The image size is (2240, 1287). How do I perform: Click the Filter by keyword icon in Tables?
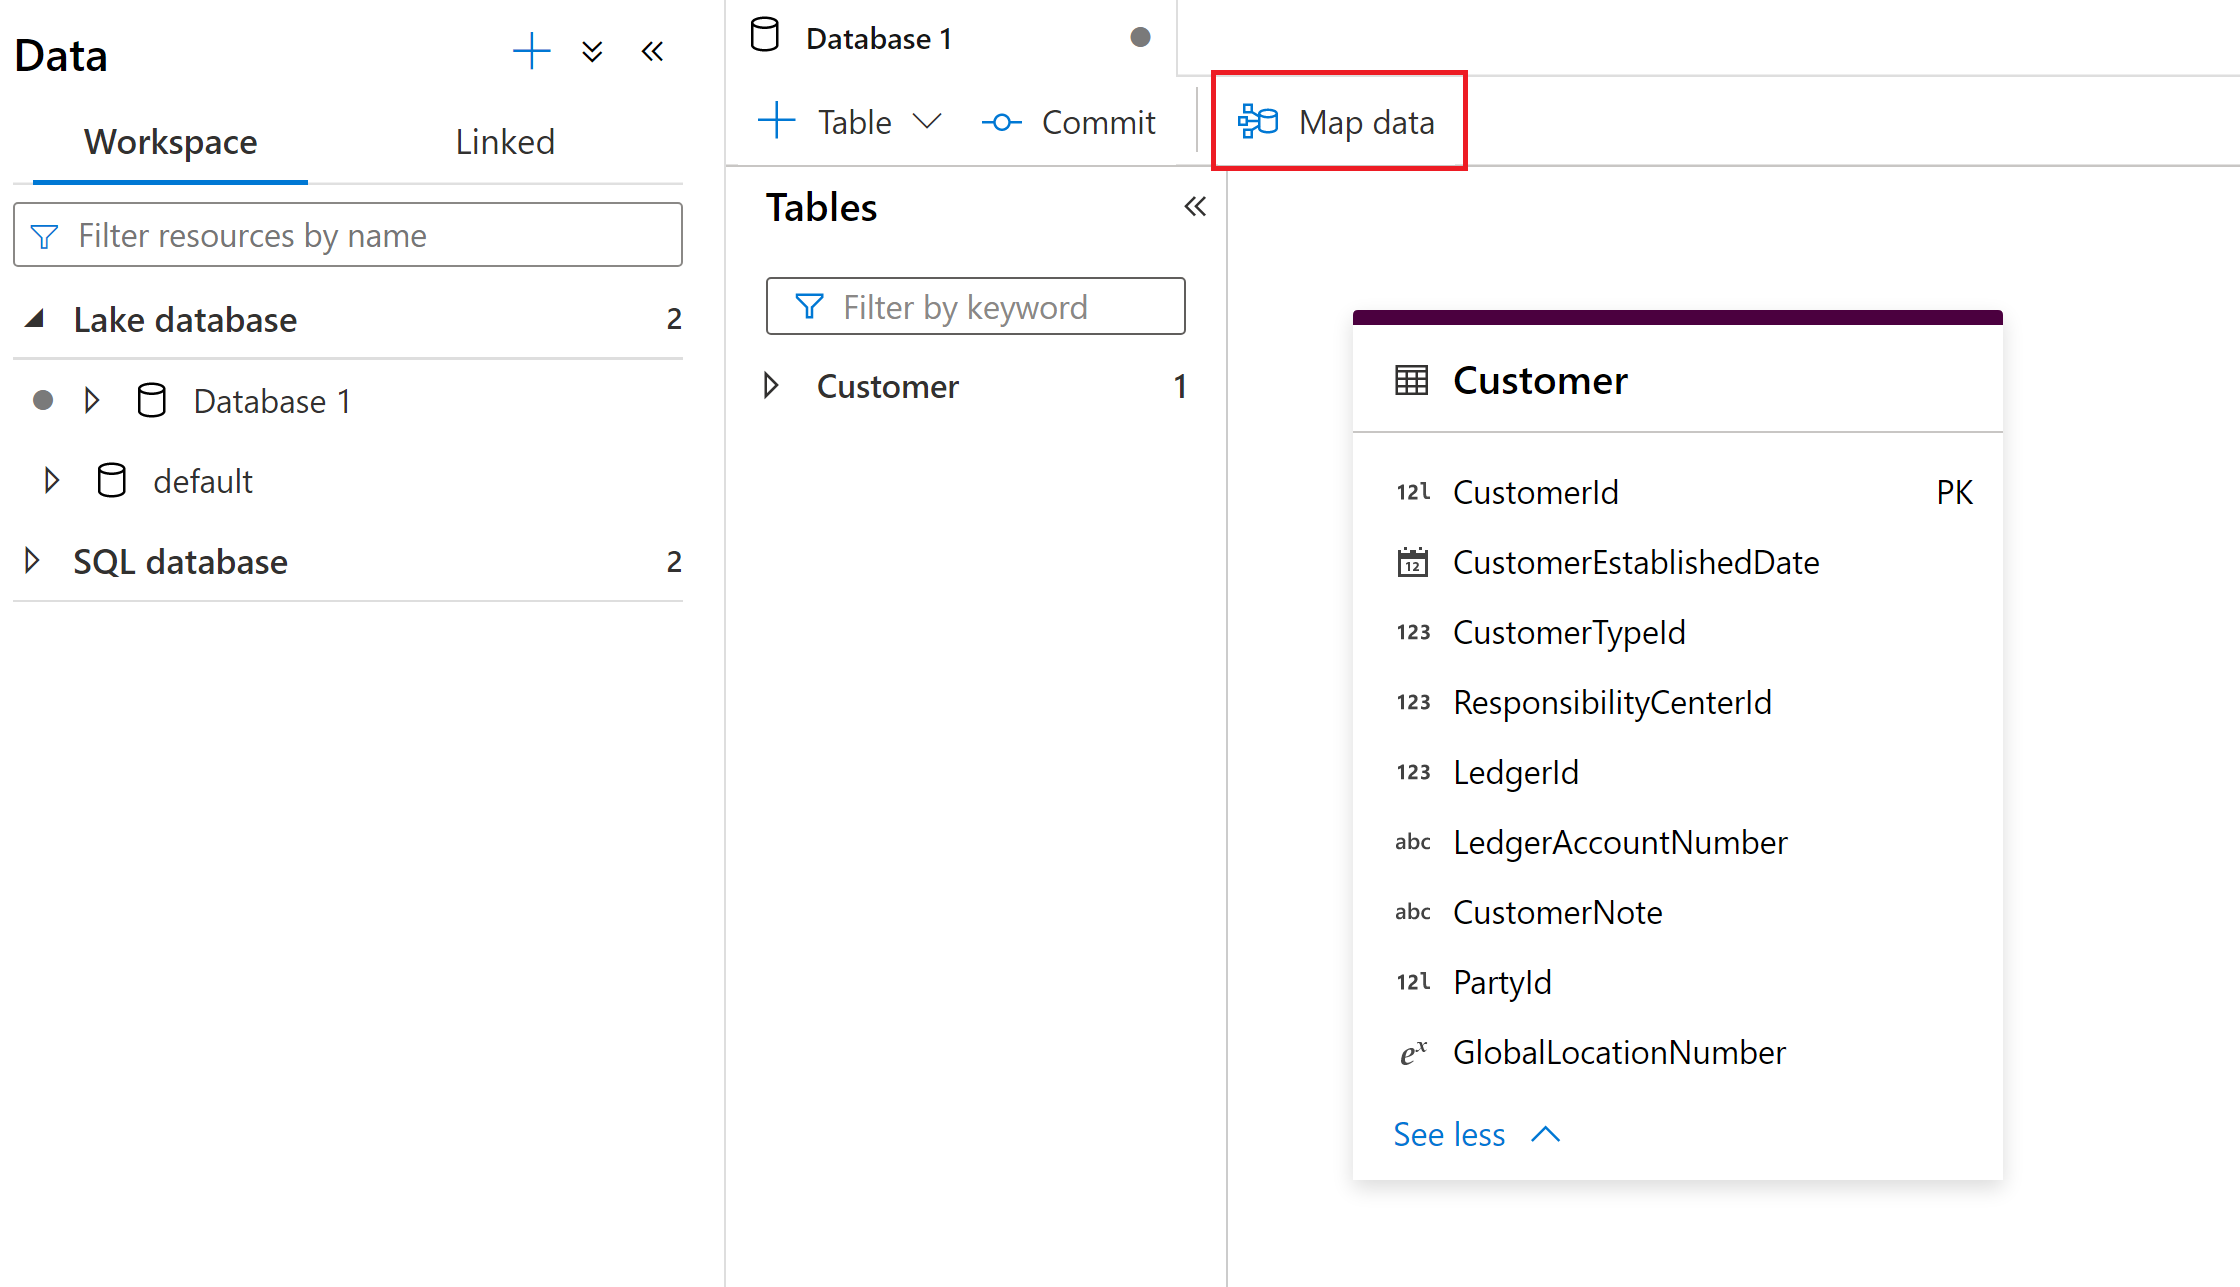[x=806, y=304]
